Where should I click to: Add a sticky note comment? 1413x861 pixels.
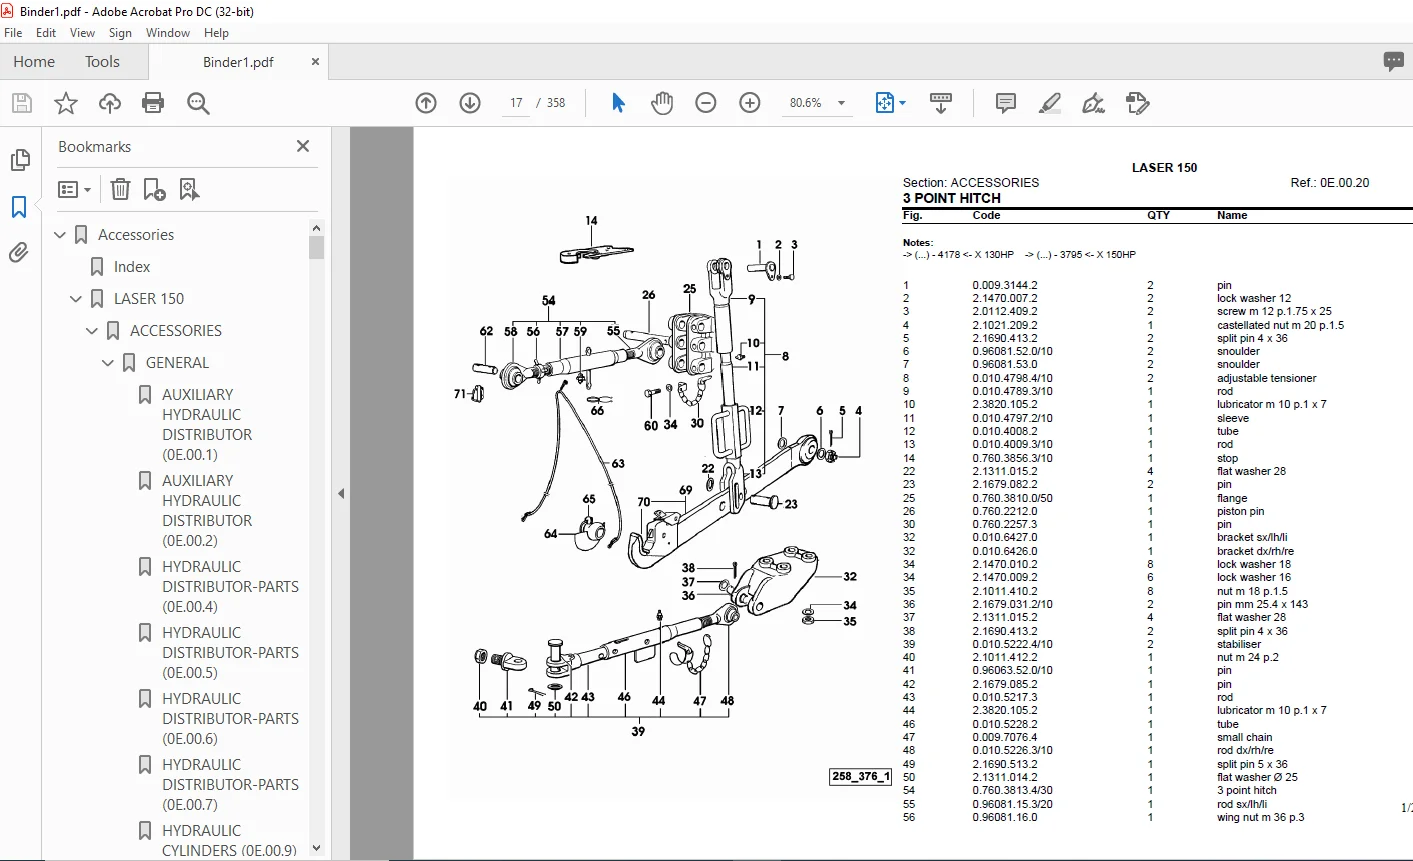(1006, 103)
